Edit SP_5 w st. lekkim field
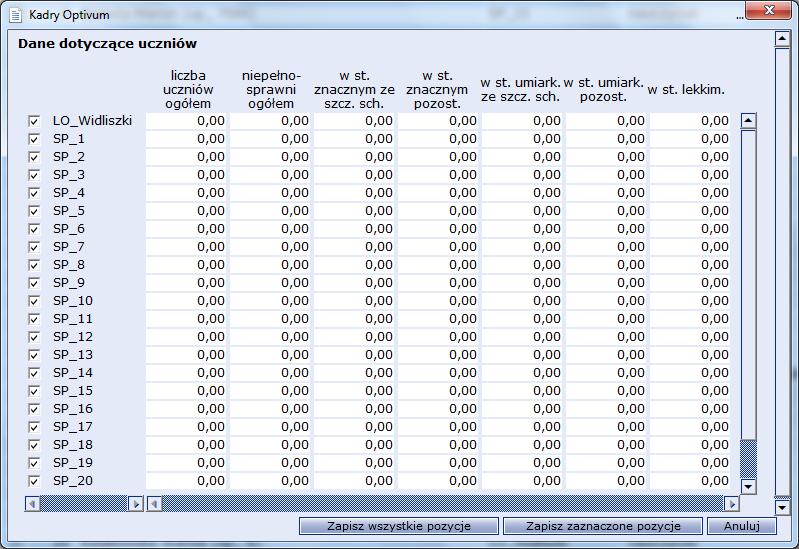Screen dimensions: 799x549 pos(690,211)
